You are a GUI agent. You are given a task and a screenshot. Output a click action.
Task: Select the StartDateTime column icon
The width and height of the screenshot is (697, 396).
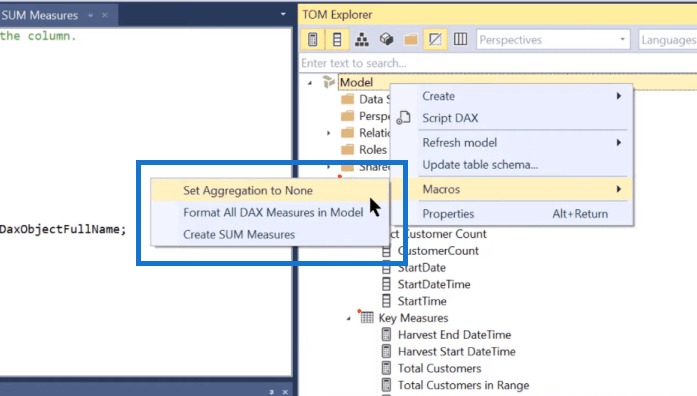click(386, 284)
